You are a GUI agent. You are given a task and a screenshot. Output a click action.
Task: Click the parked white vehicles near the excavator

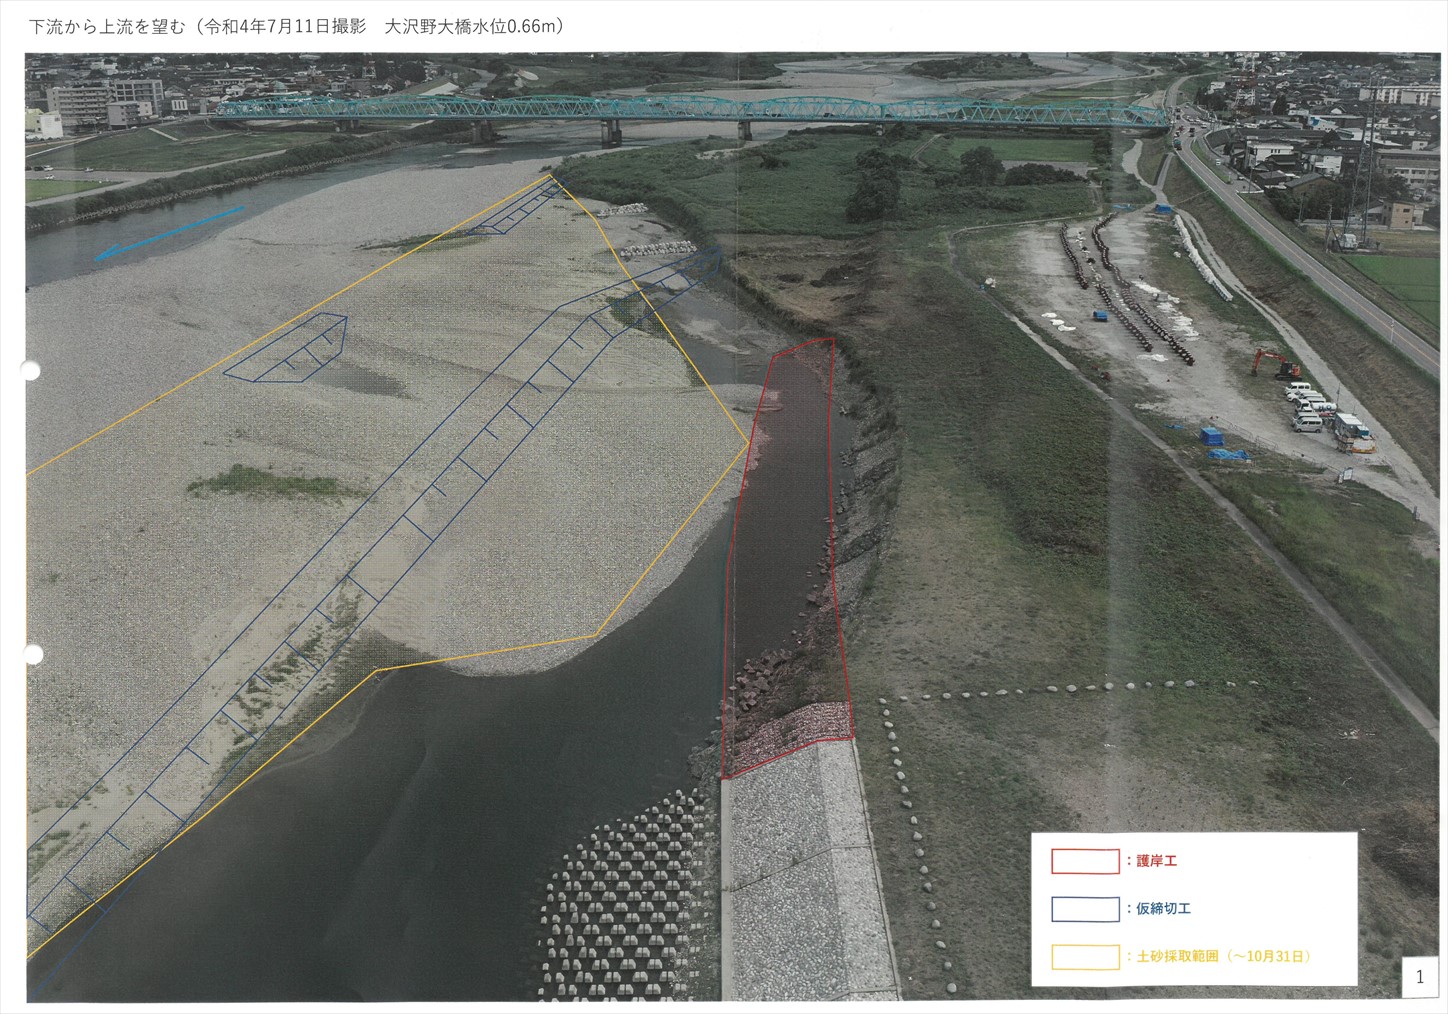1310,405
